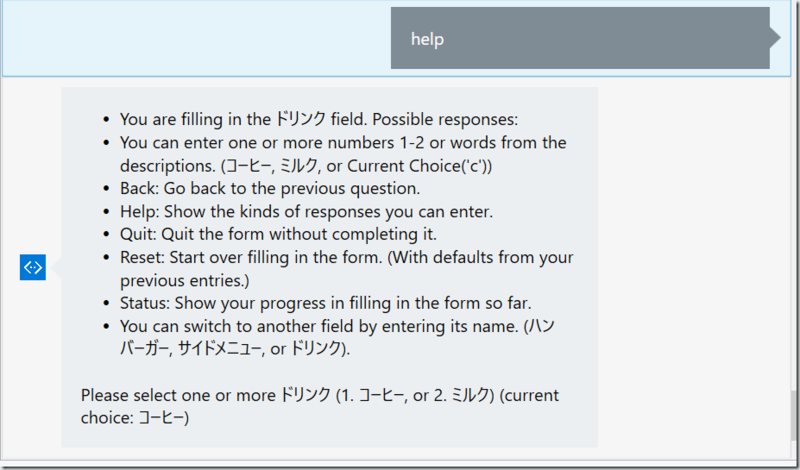This screenshot has height=470, width=800.
Task: Click the 'Quit: Quit the form' bullet line
Action: pyautogui.click(x=279, y=234)
